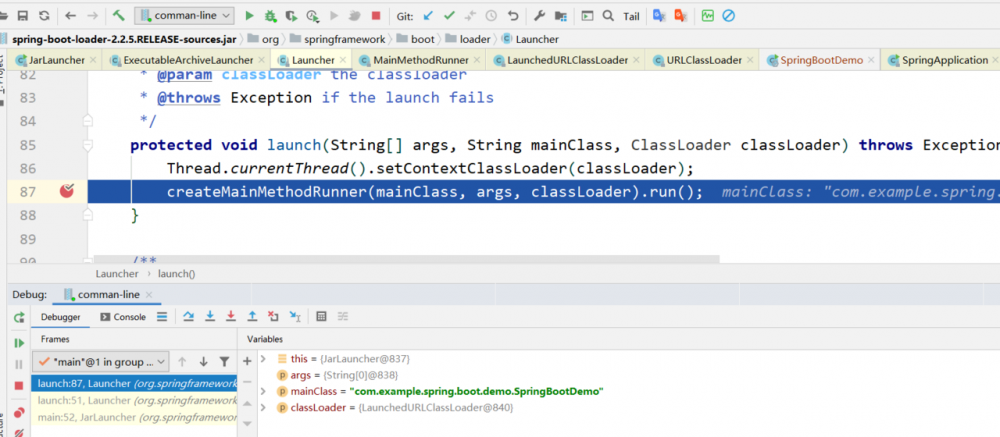Run comman-line with green play icon
Screen dimensions: 1000x437
tap(249, 15)
